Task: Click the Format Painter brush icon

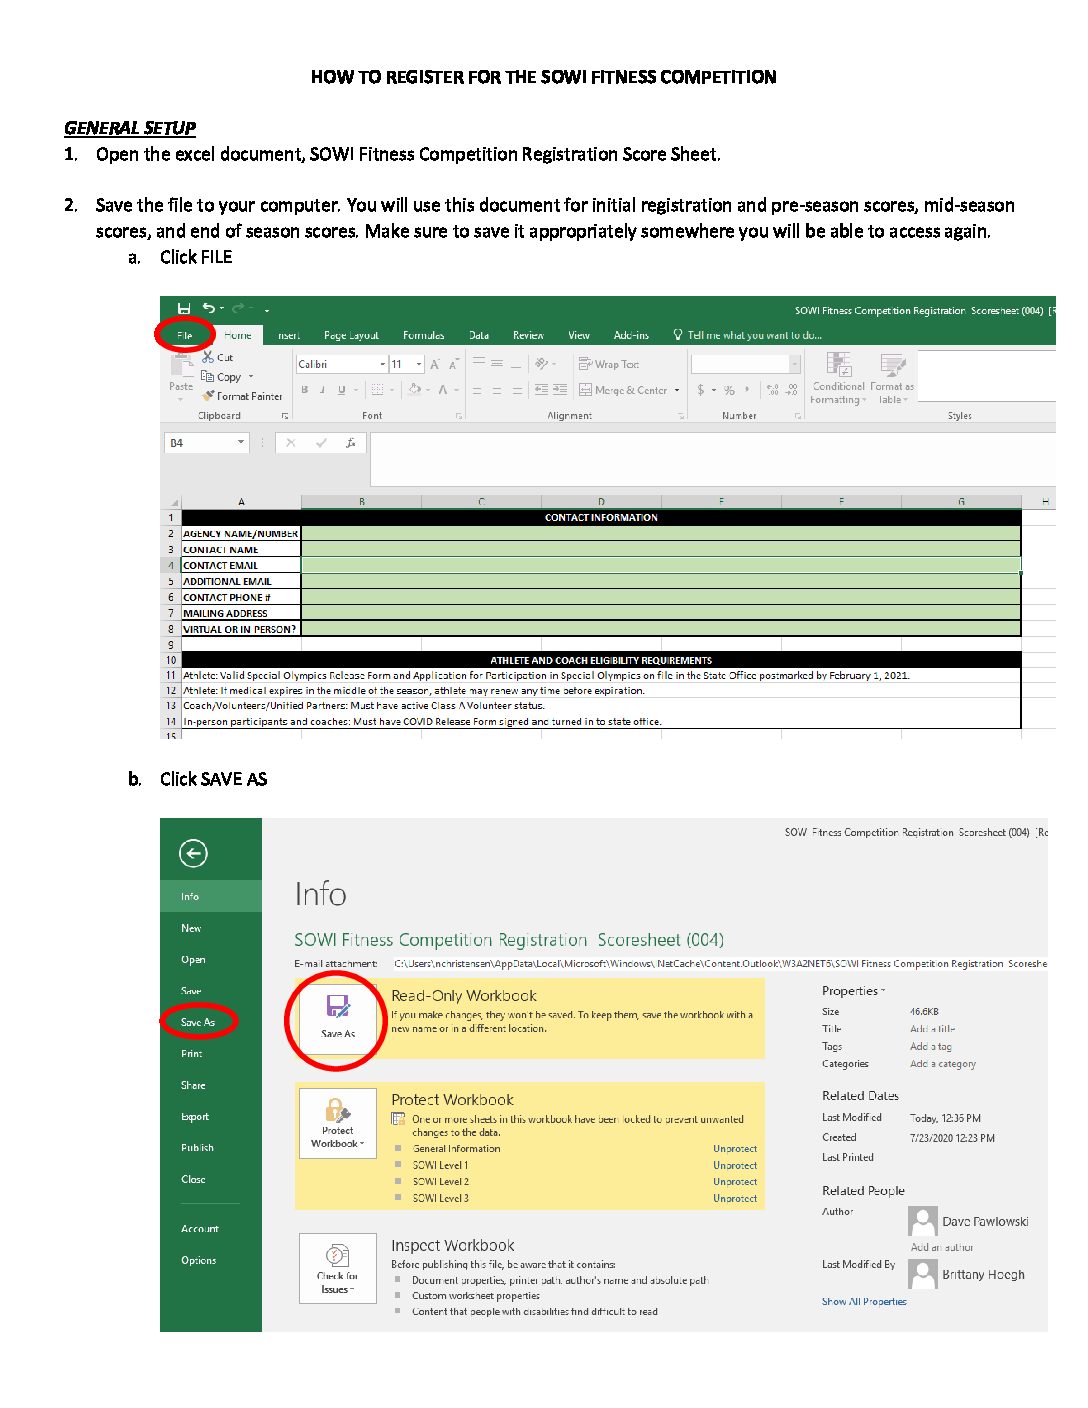Action: click(209, 396)
